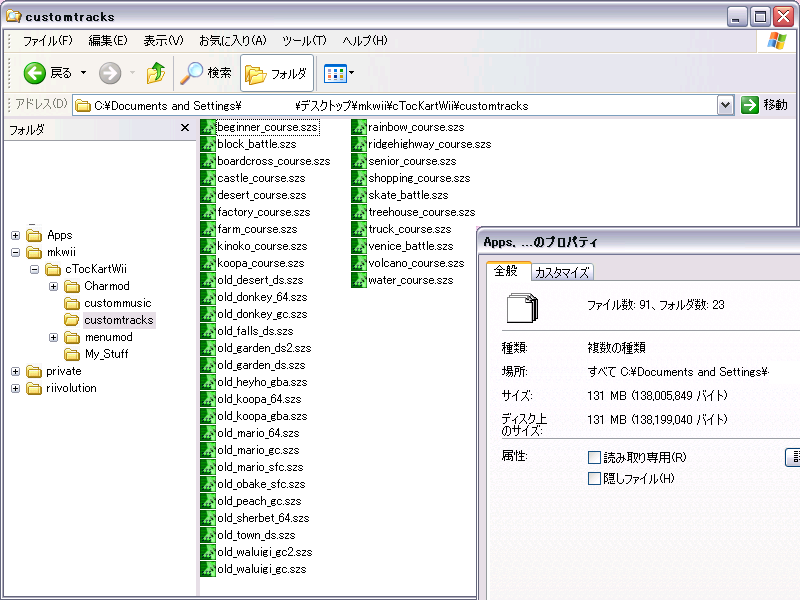Expand the Charmod folder node

[53, 286]
